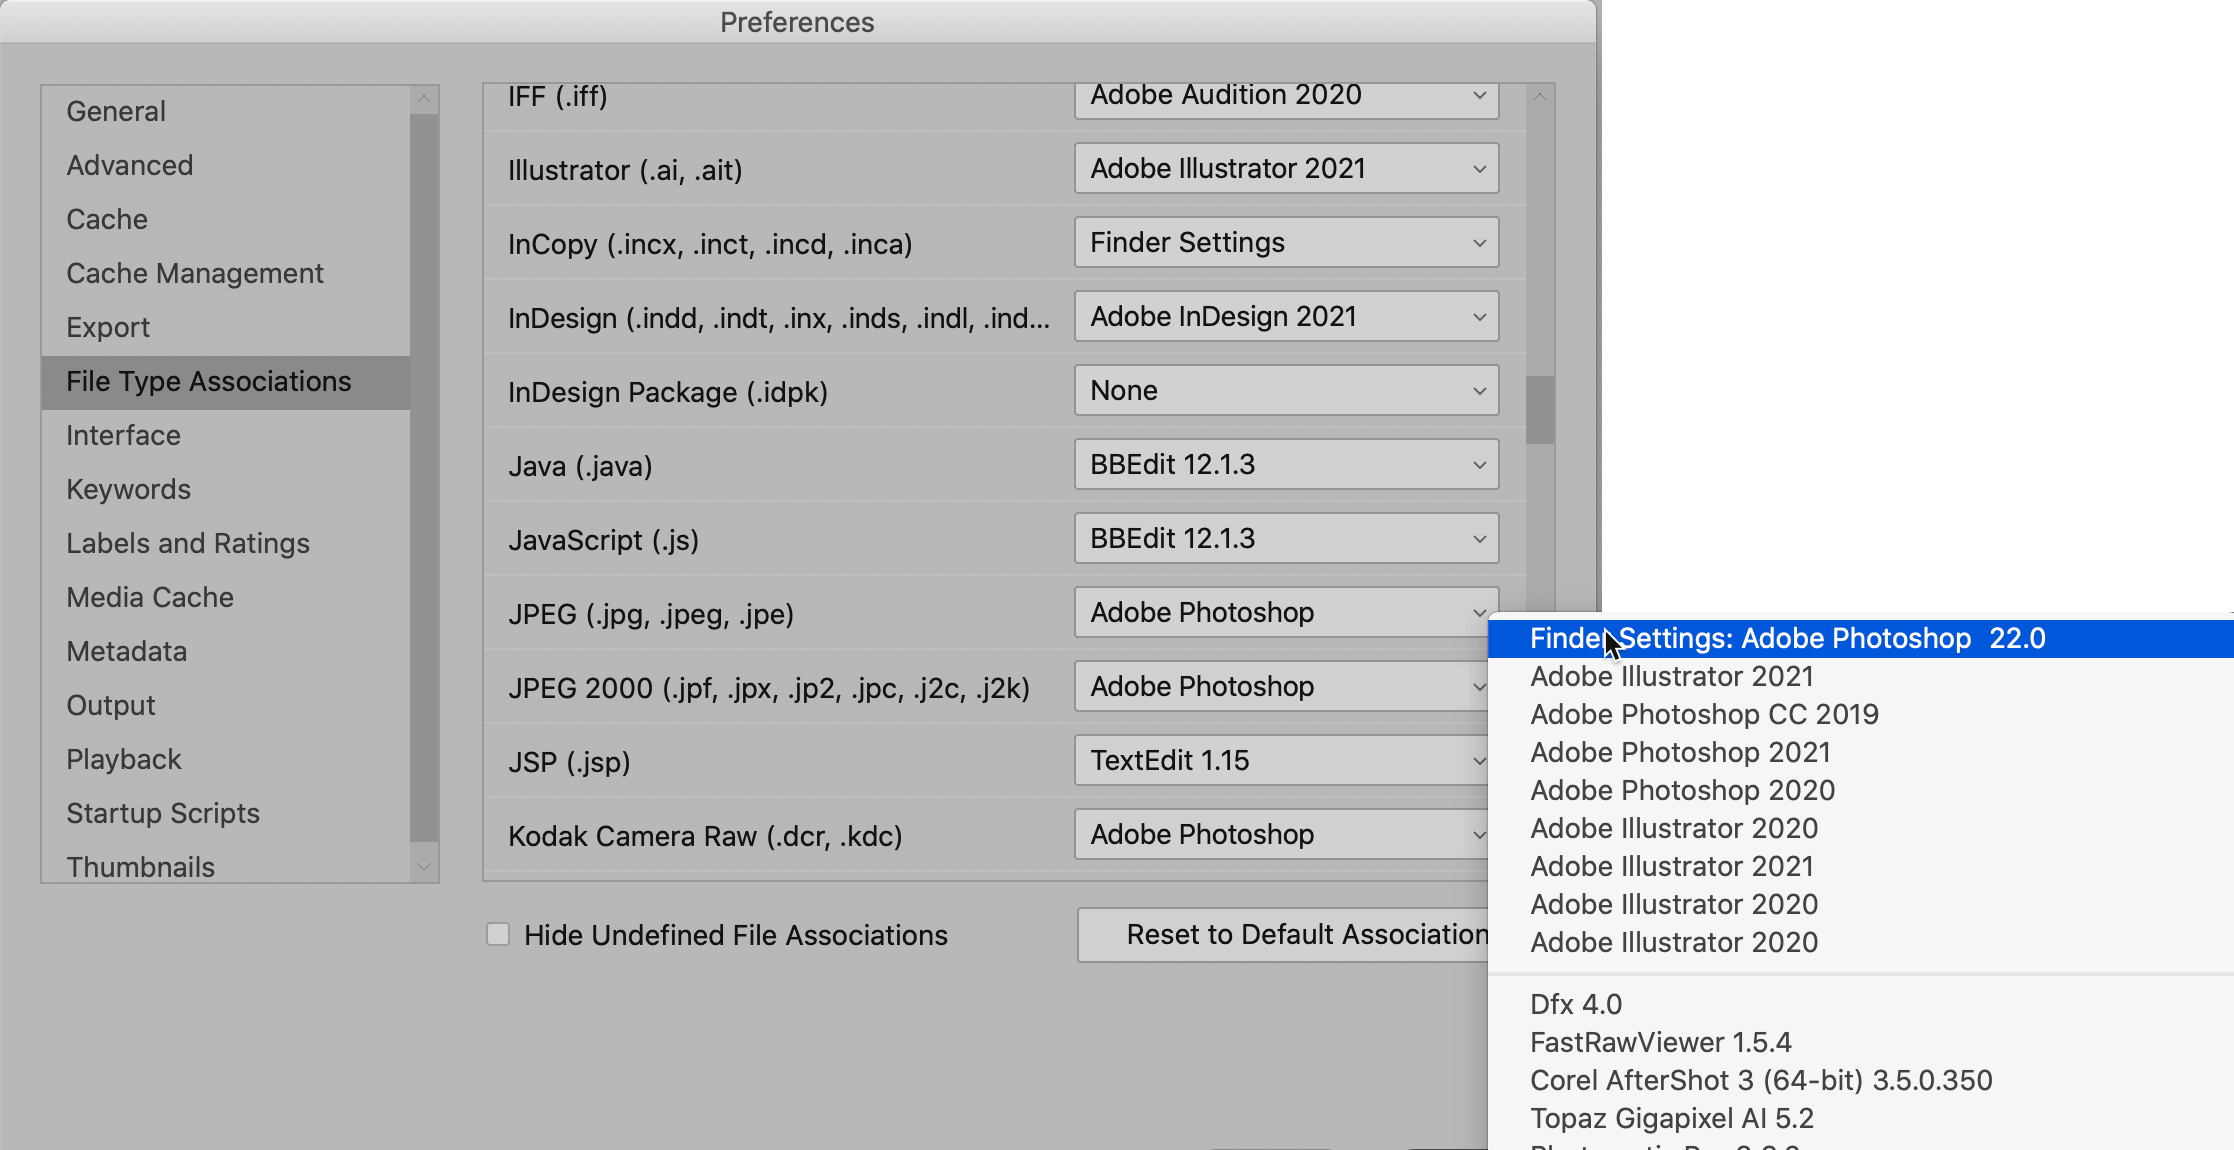2234x1150 pixels.
Task: Open the Cache Management preferences section
Action: 195,274
